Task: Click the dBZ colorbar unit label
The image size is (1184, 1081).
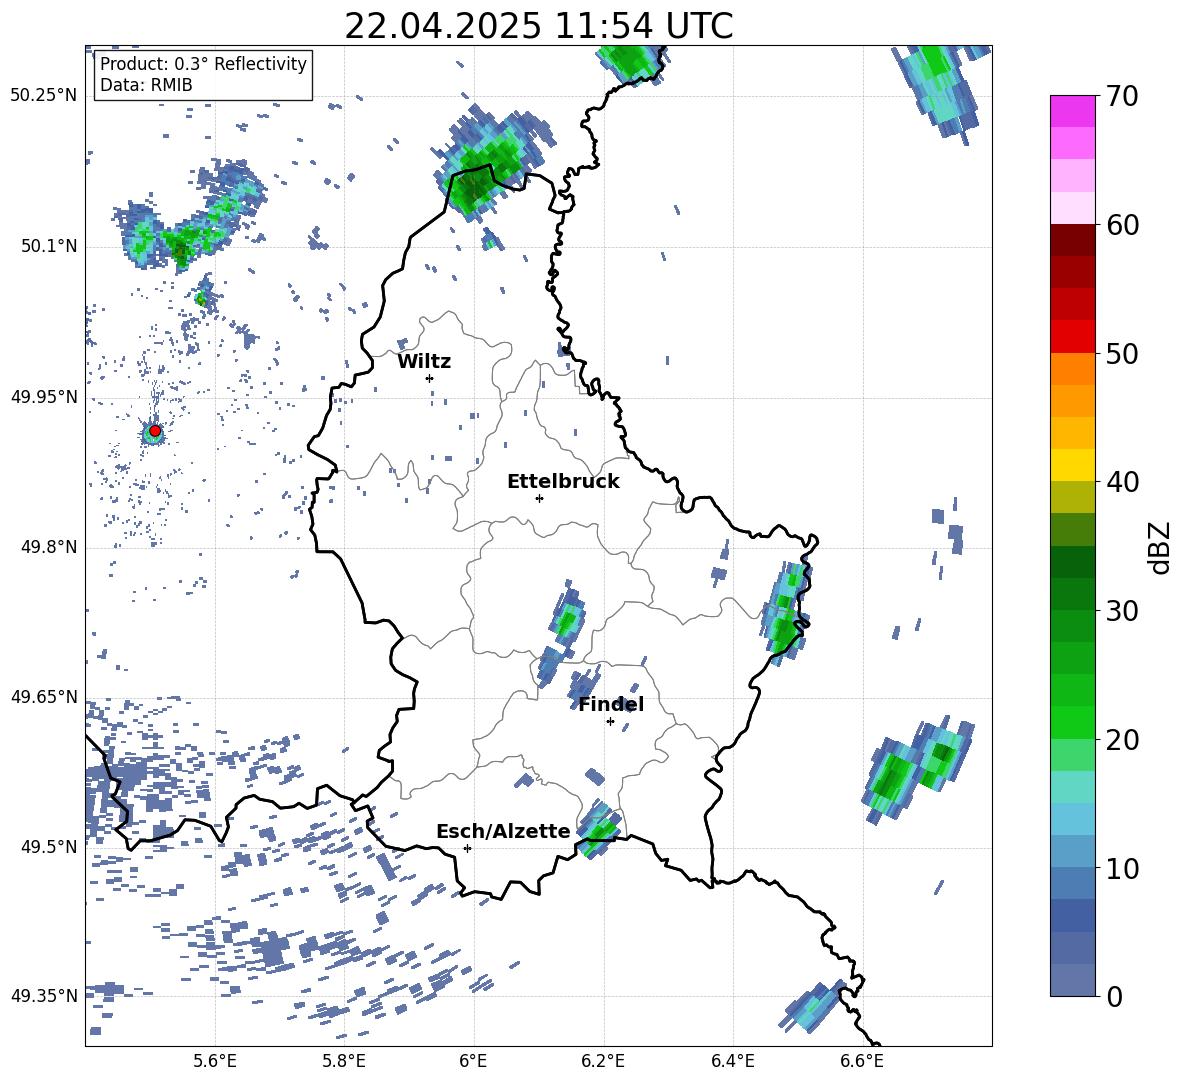Action: (1160, 547)
